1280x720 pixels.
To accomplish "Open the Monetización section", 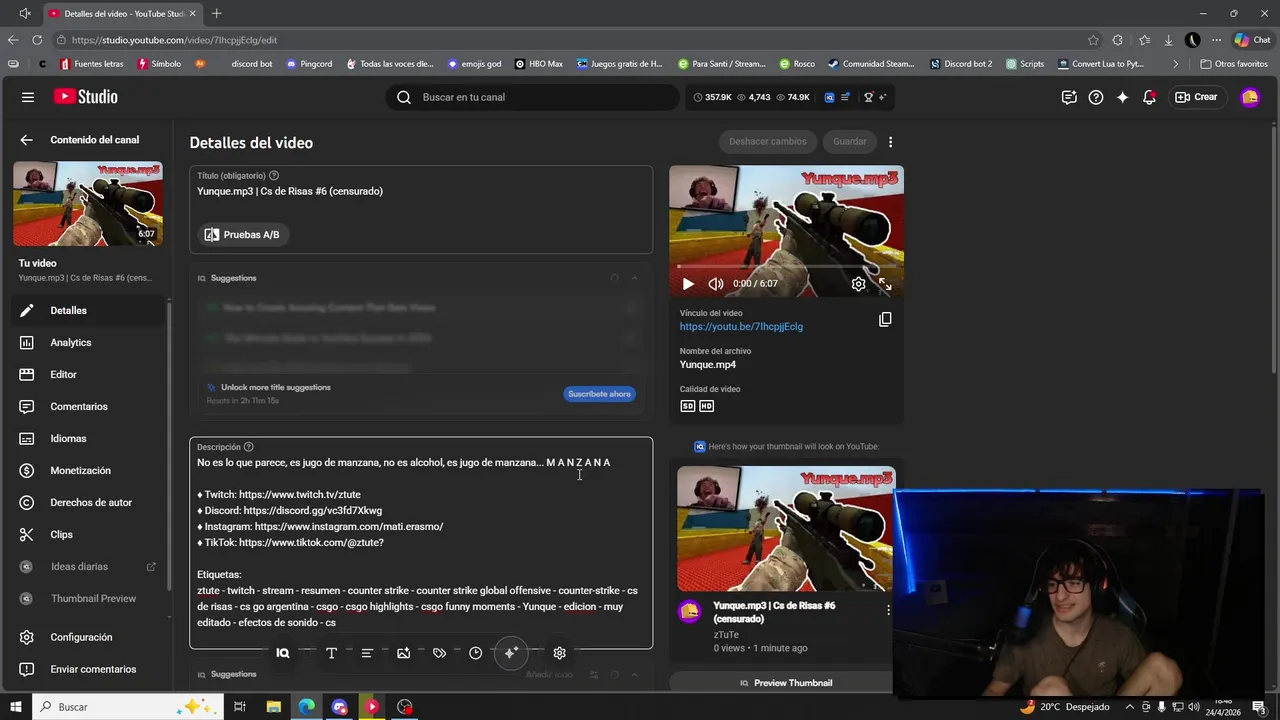I will coord(87,470).
